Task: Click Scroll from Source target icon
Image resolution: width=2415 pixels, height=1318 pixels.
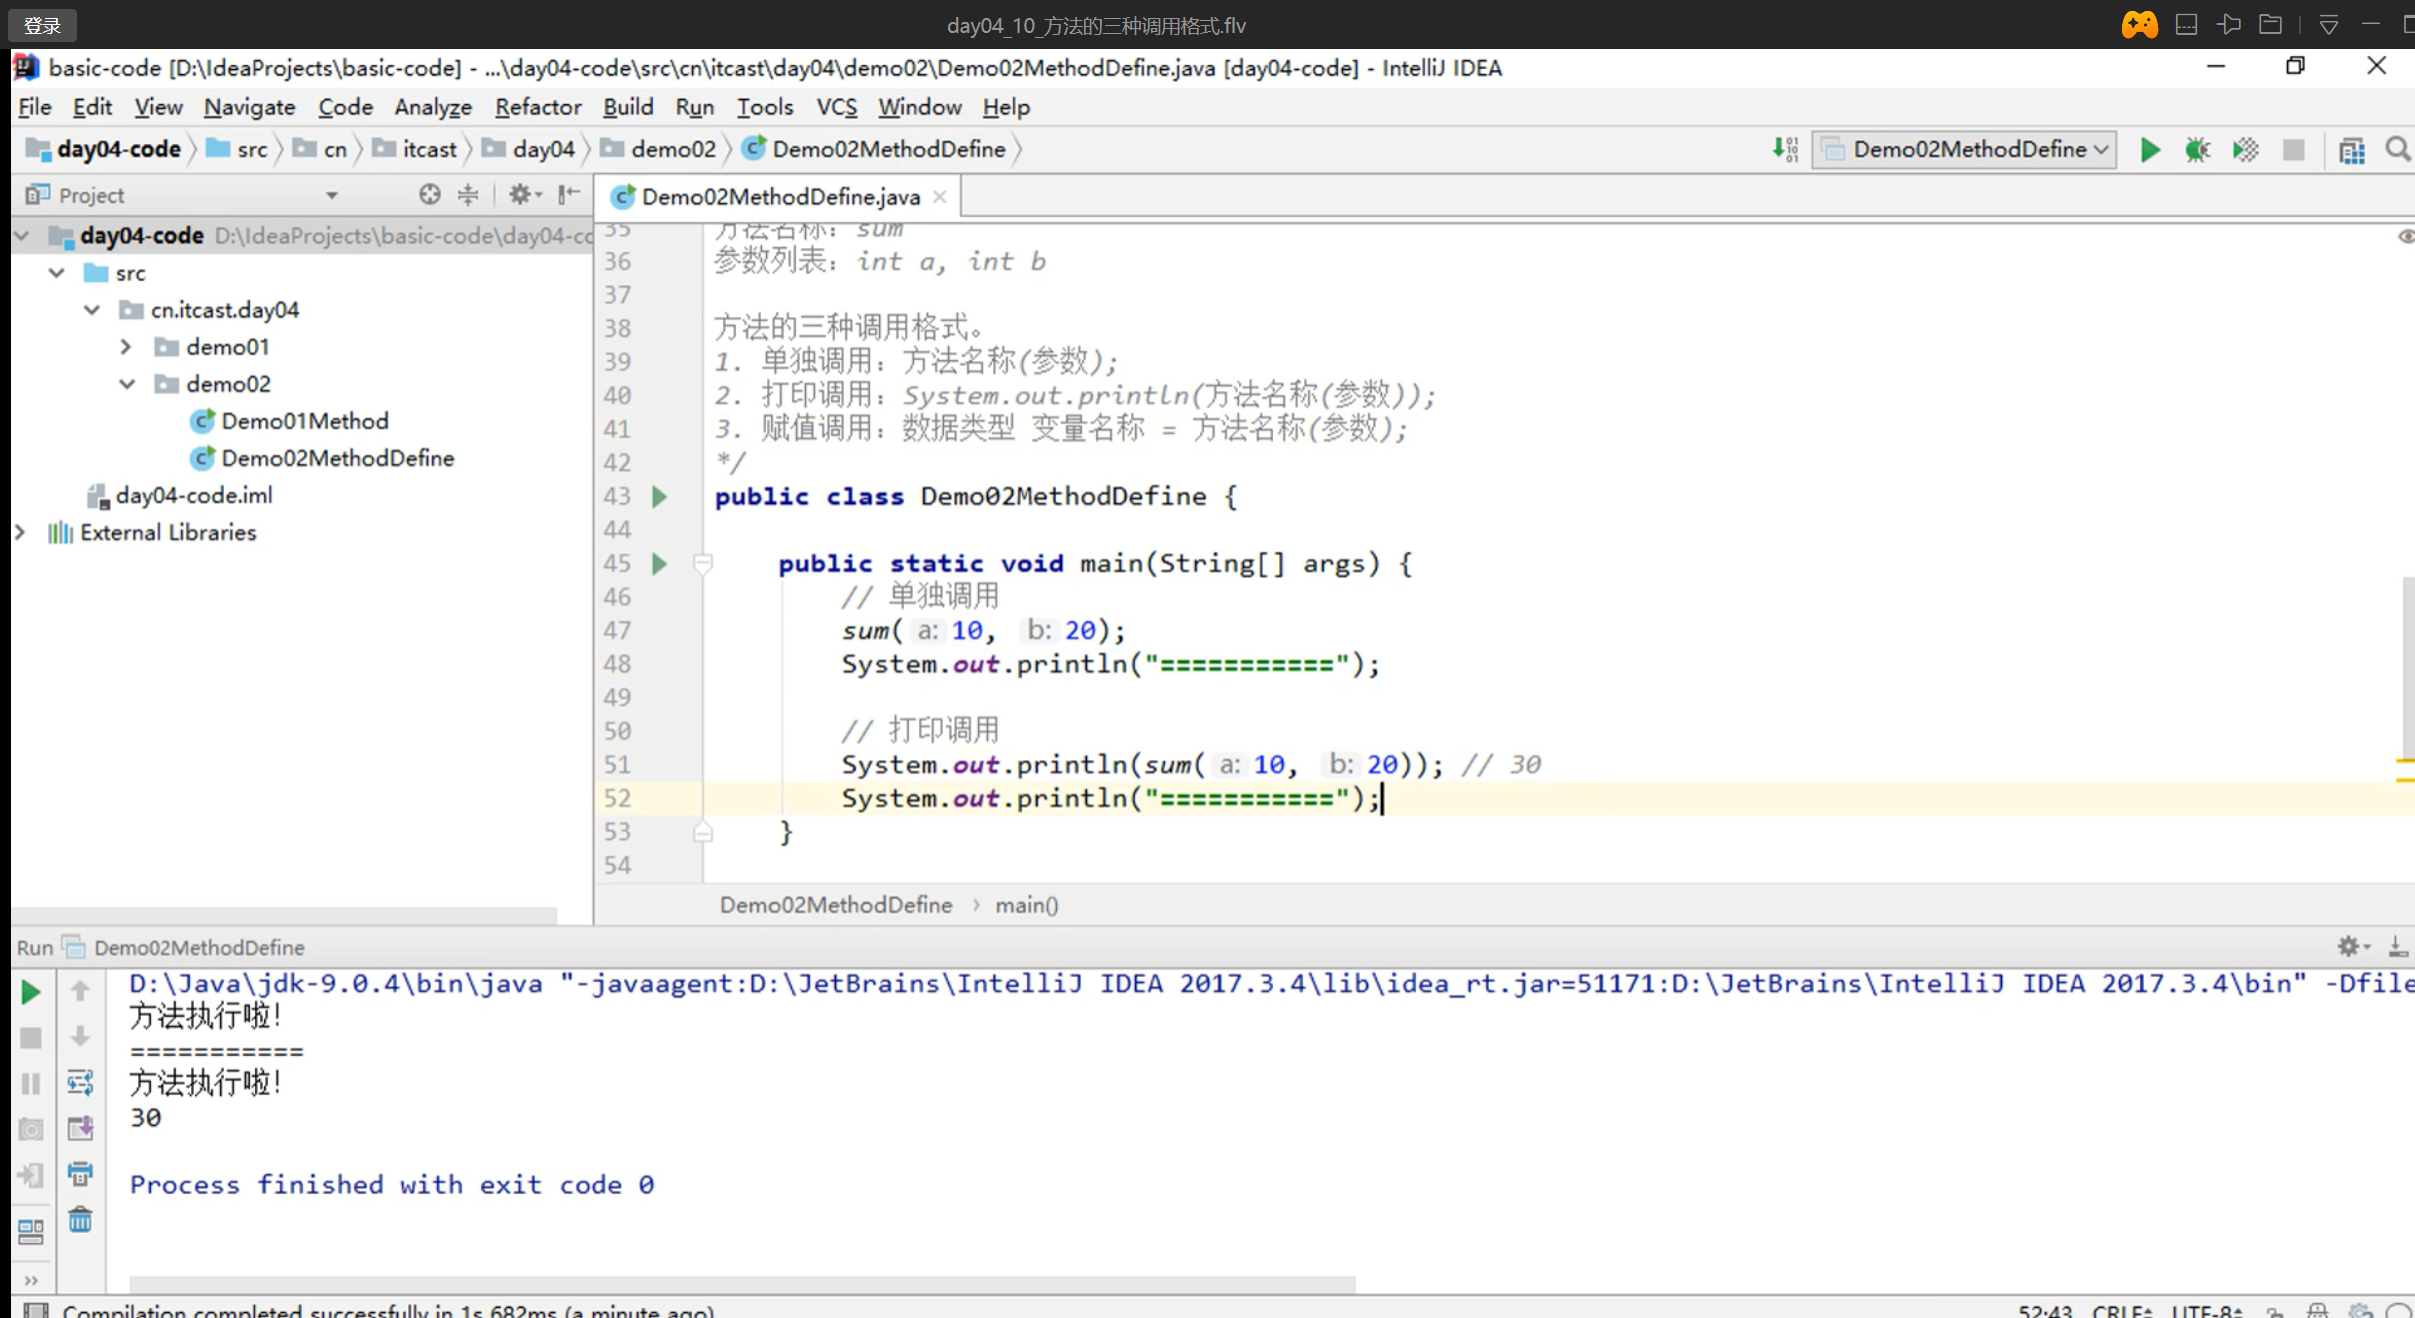Action: [430, 194]
